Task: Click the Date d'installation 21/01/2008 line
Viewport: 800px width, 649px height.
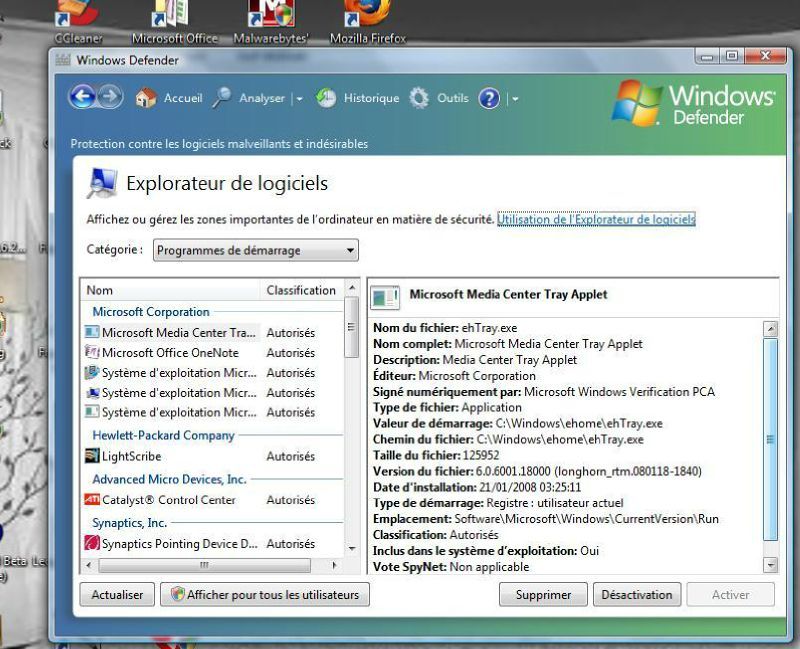Action: point(477,487)
